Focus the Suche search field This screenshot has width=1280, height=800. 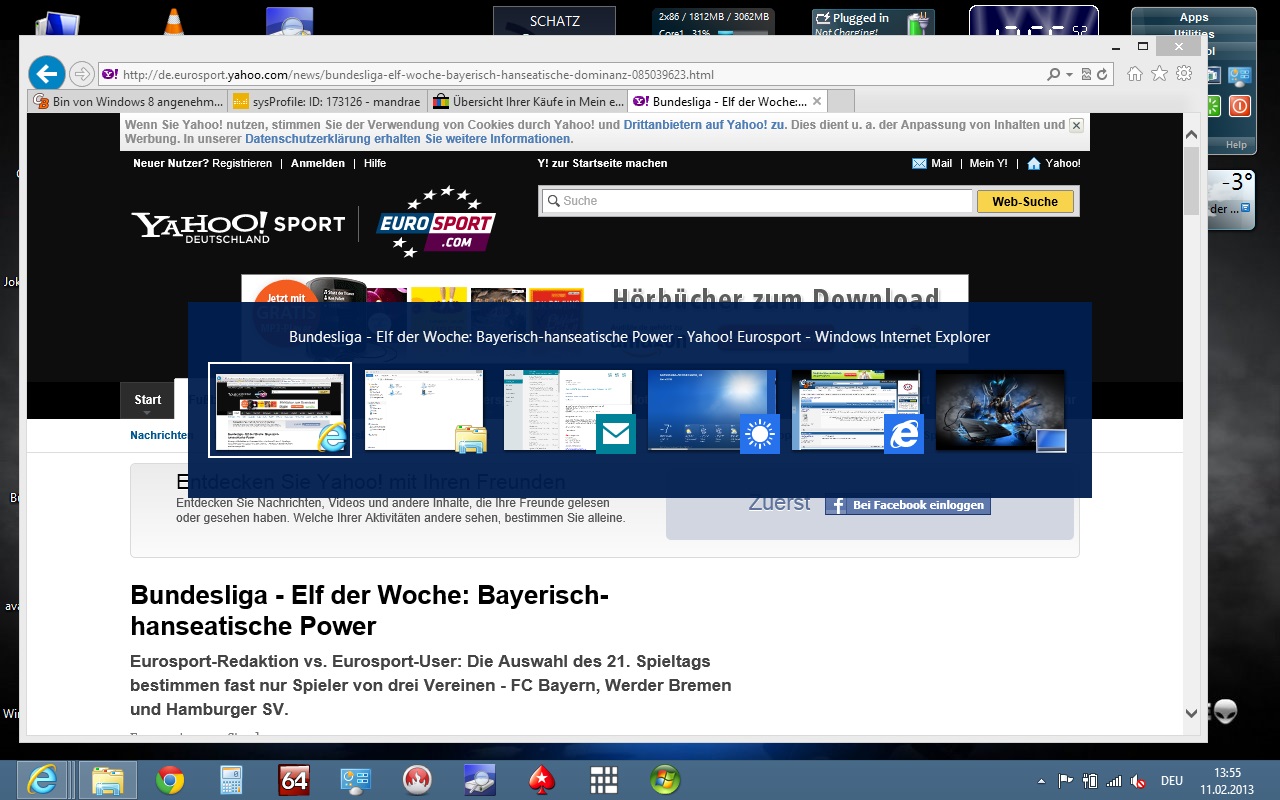click(x=757, y=201)
